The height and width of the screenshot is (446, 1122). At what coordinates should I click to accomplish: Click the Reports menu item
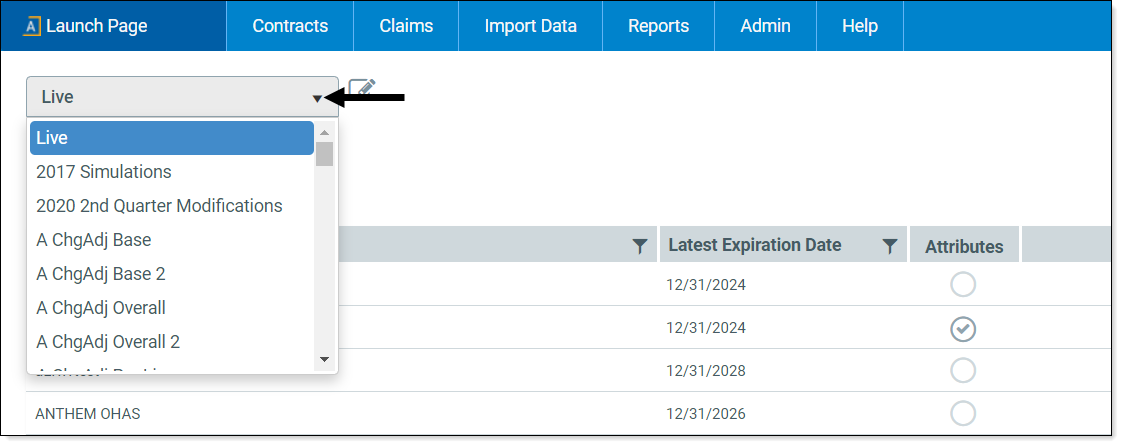click(x=658, y=26)
